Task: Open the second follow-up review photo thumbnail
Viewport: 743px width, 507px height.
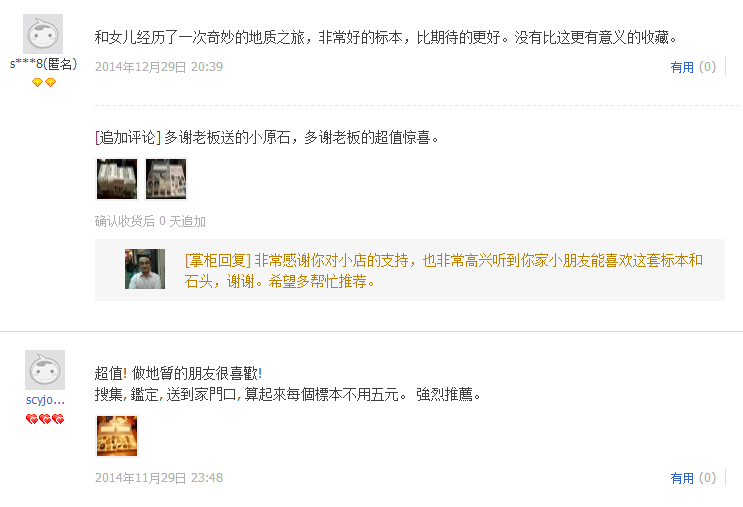Action: [x=166, y=179]
